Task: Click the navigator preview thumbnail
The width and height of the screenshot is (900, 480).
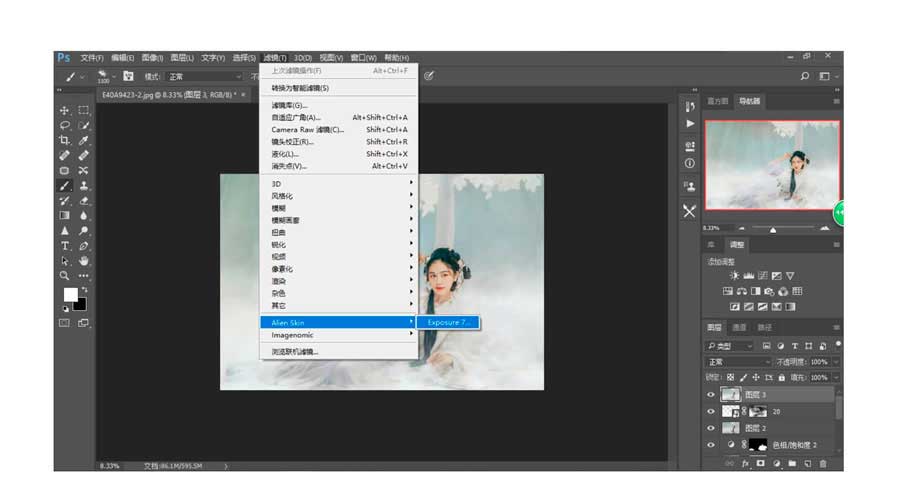Action: click(x=771, y=165)
